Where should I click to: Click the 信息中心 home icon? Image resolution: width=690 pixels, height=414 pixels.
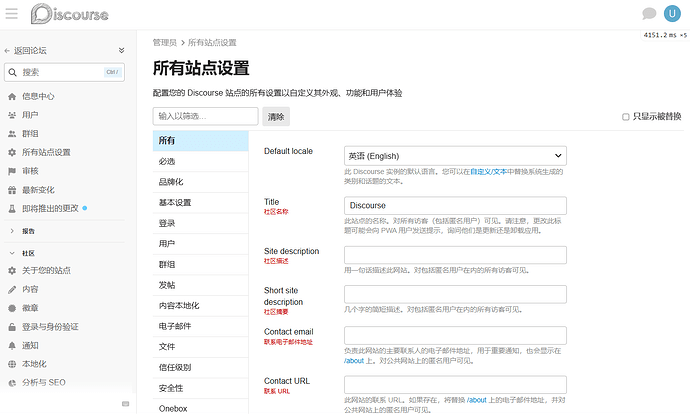[x=12, y=96]
